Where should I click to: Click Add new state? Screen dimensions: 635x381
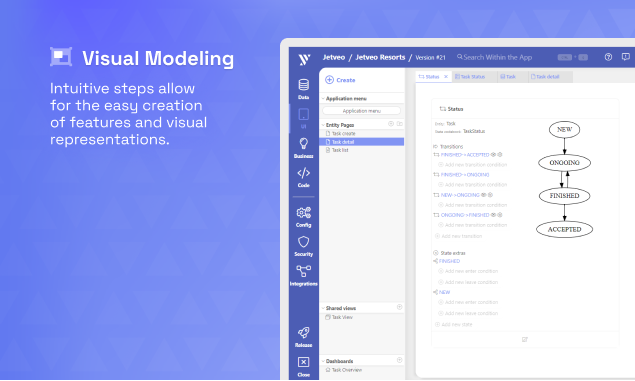click(x=454, y=325)
